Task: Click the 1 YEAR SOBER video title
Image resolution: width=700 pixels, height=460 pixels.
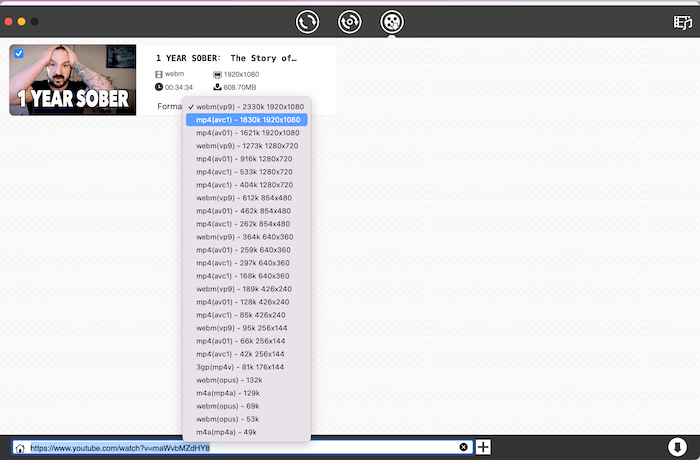Action: [226, 58]
